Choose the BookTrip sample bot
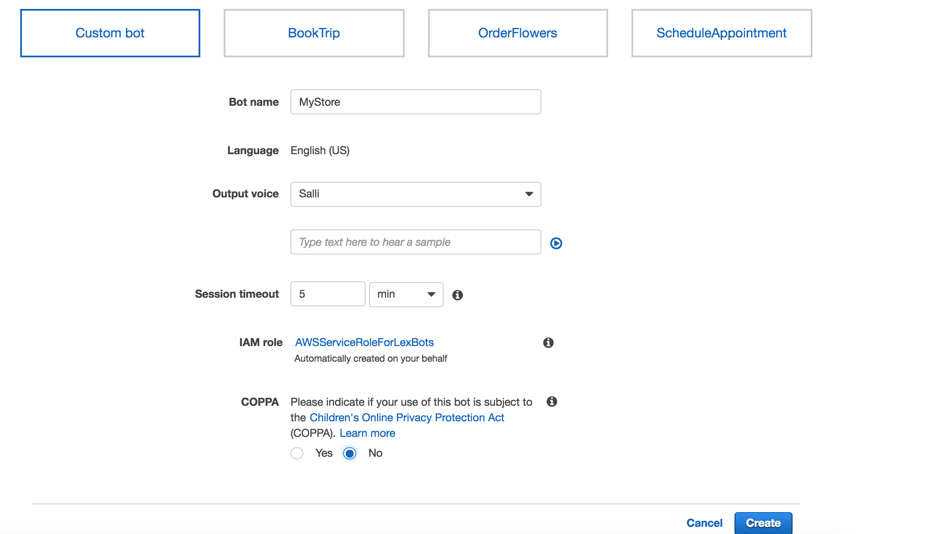 314,33
